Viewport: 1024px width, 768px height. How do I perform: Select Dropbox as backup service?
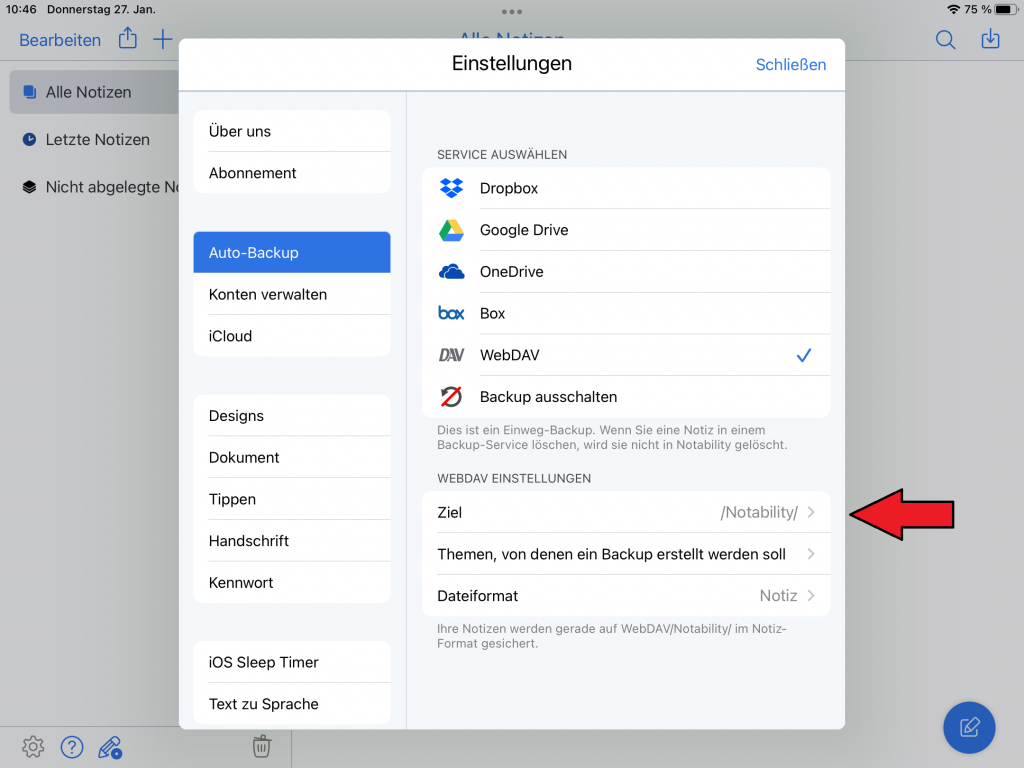tap(626, 188)
